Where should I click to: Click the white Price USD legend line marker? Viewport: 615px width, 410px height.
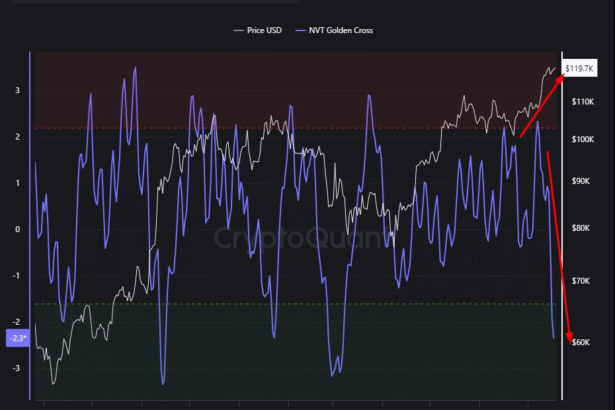(x=238, y=30)
